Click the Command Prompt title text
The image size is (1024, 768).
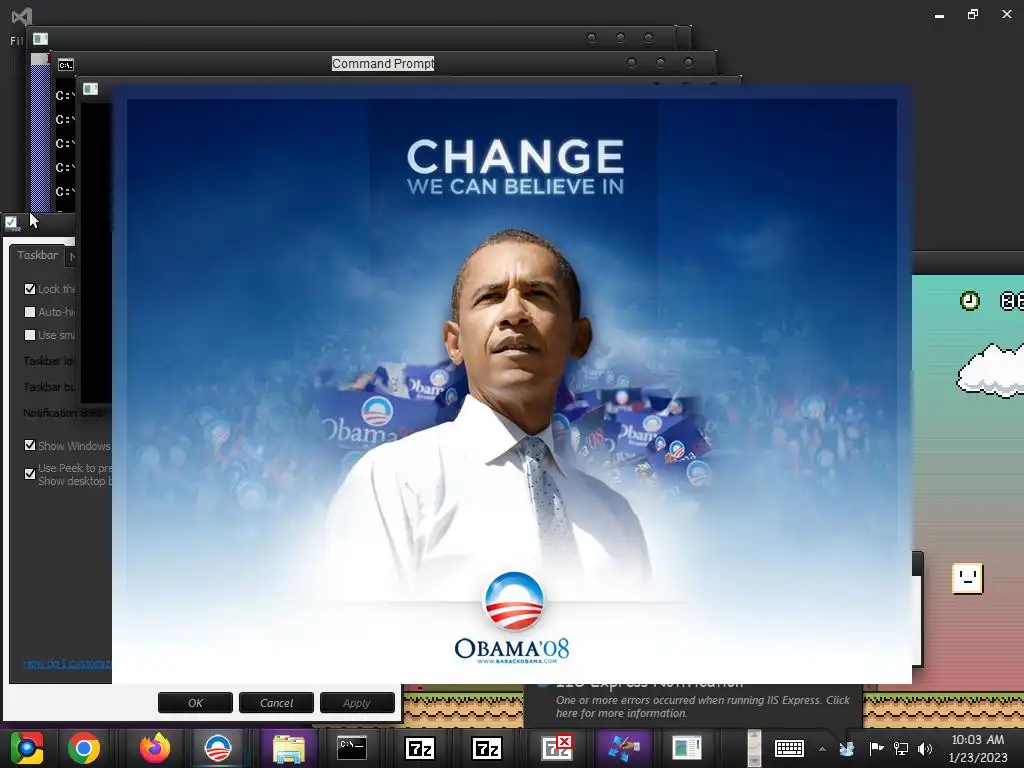tap(383, 63)
